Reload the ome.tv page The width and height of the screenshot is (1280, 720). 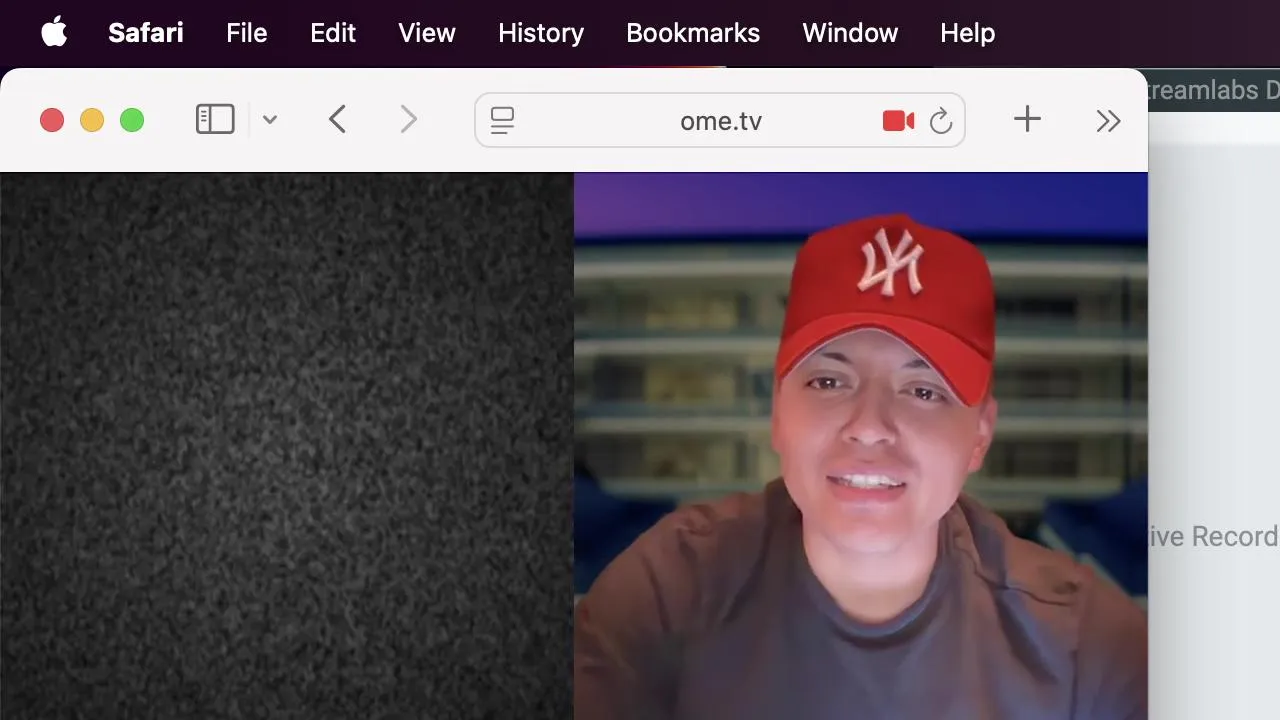coord(940,121)
